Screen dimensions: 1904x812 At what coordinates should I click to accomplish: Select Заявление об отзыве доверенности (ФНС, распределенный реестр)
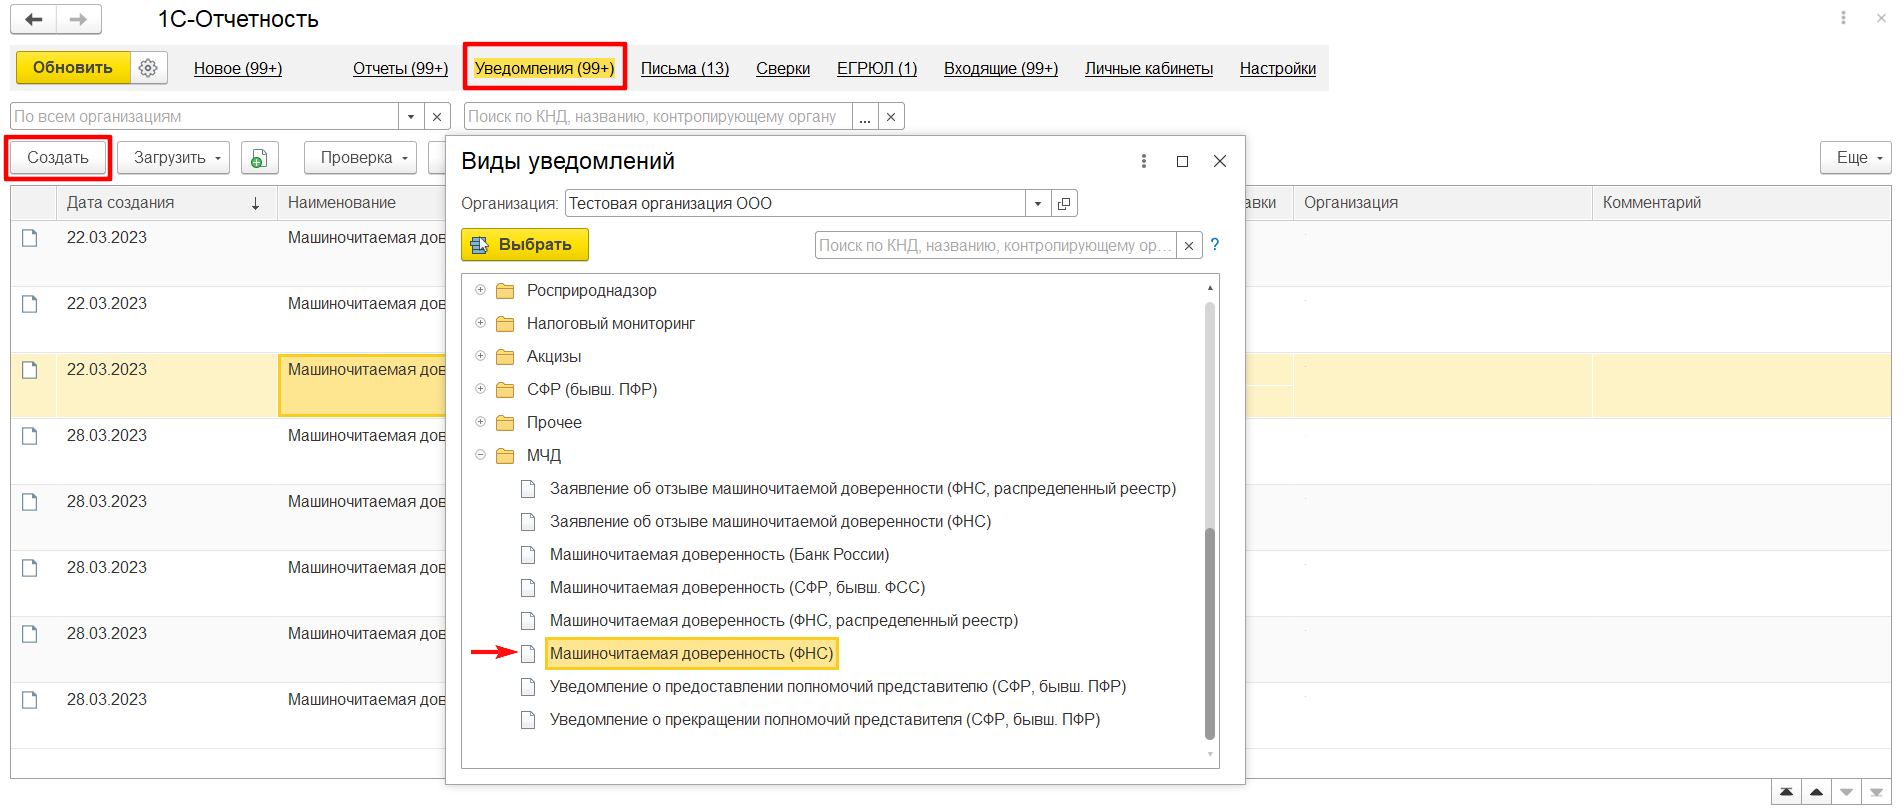tap(863, 489)
